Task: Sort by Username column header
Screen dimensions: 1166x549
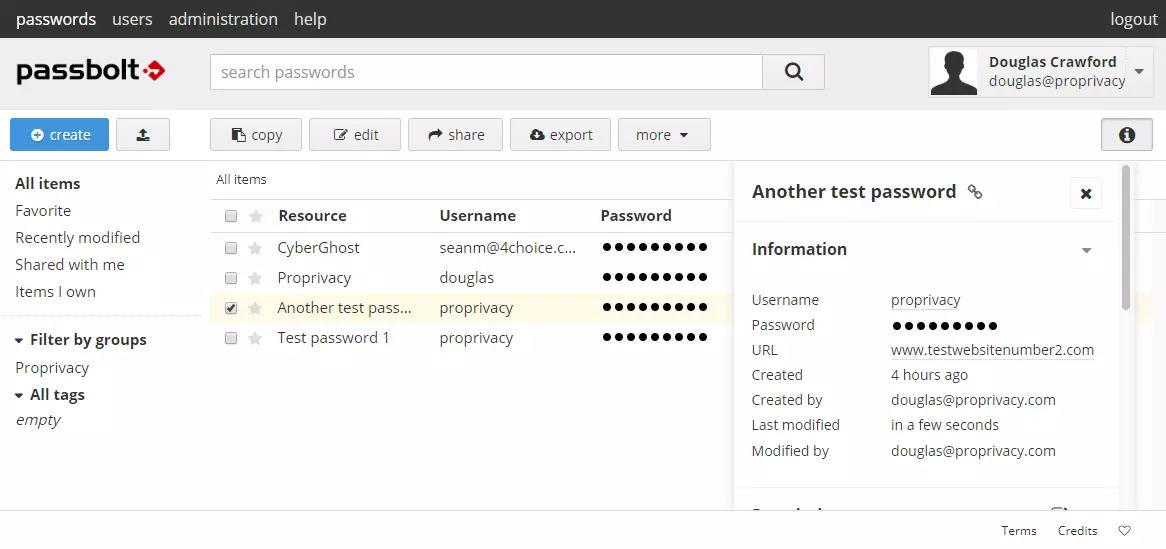Action: coord(477,216)
